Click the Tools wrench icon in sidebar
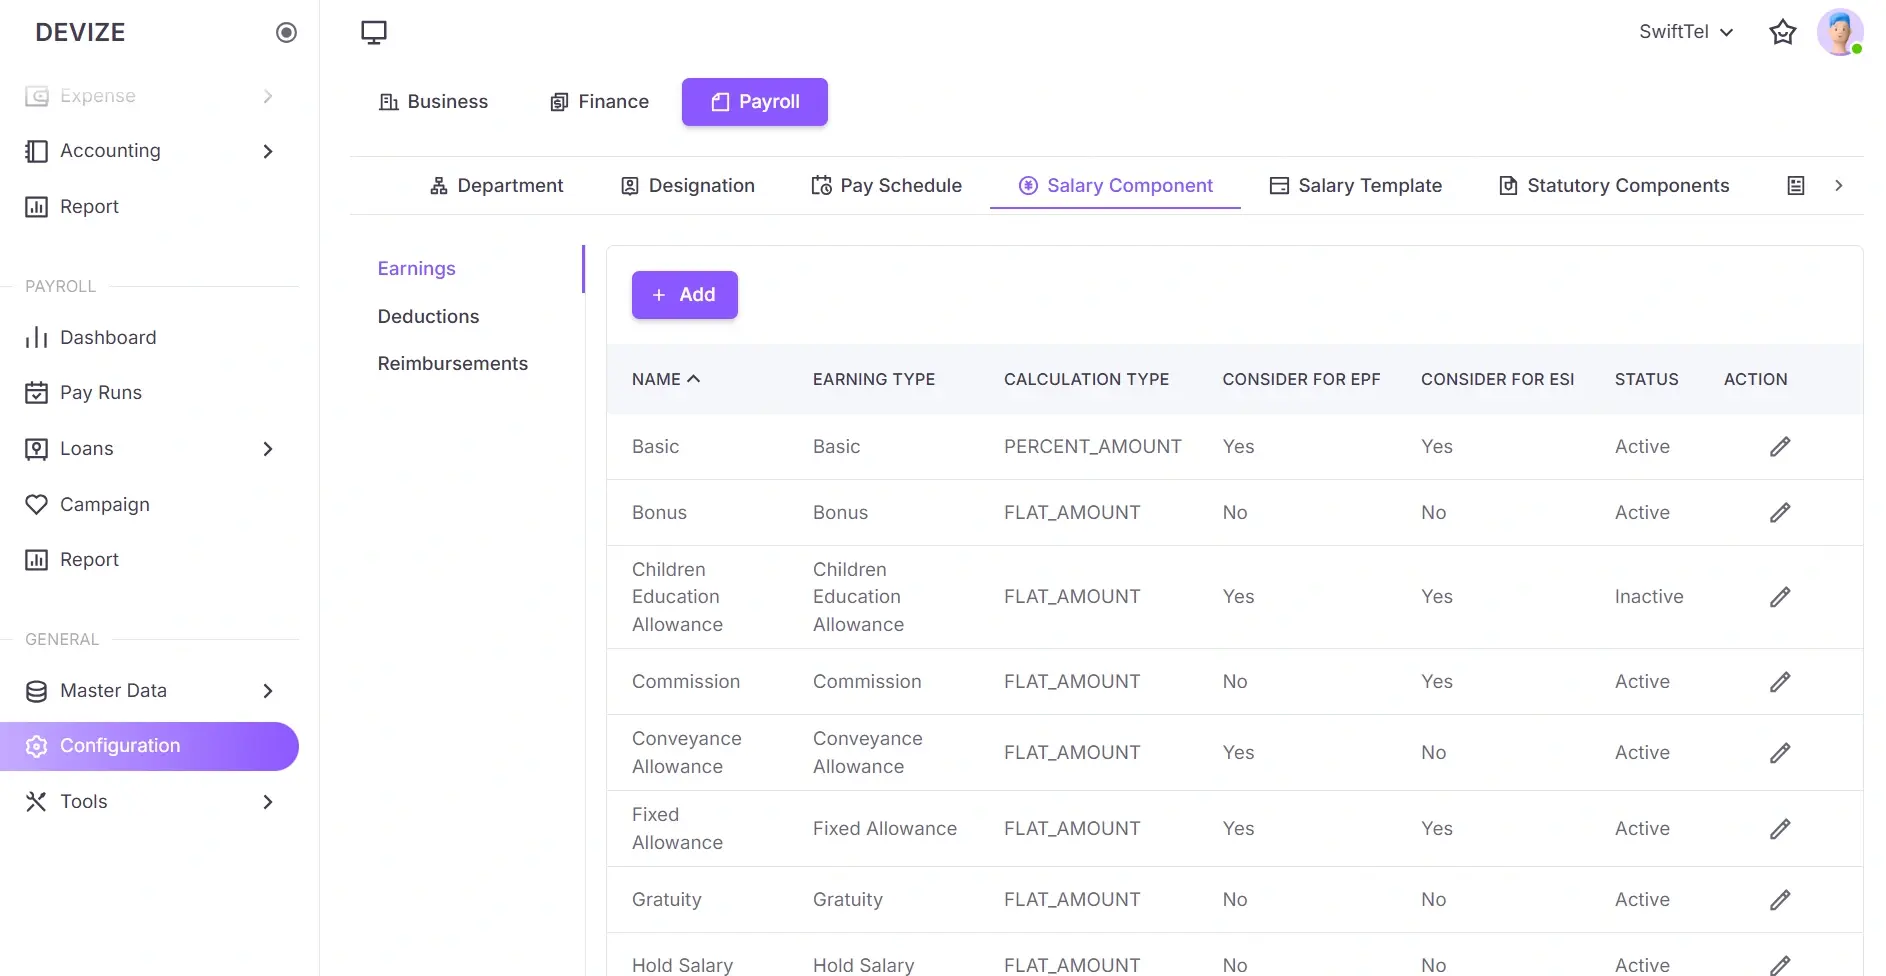Screen dimensions: 1886x976 36,801
